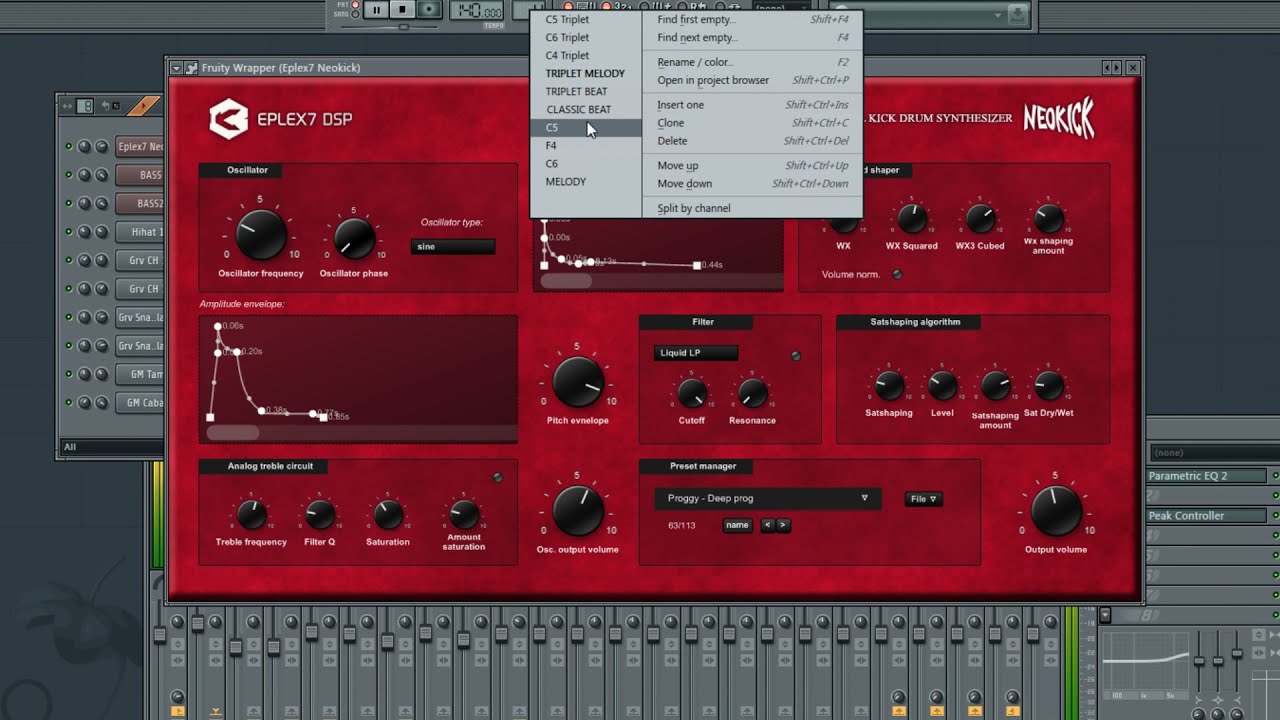The image size is (1280, 720).
Task: Delete the selected pattern
Action: 752,141
